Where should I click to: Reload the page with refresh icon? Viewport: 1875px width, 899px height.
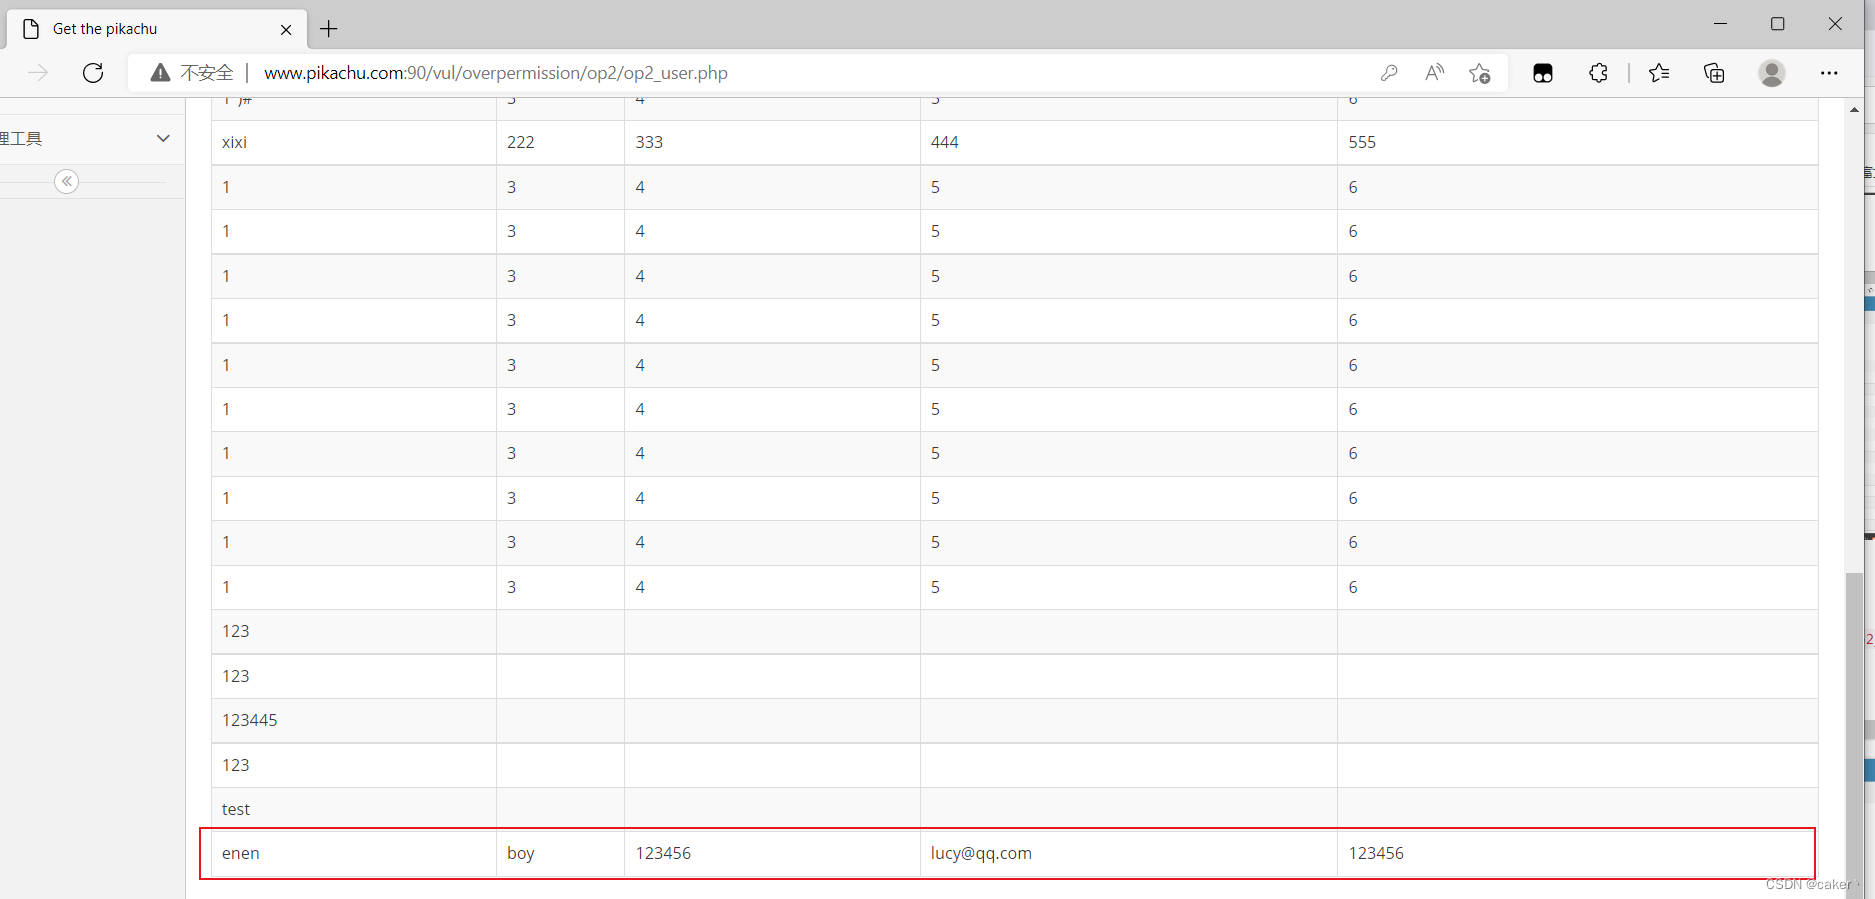(93, 73)
